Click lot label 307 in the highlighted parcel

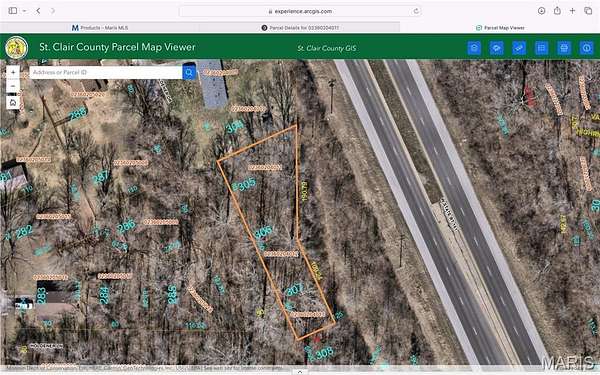295,289
